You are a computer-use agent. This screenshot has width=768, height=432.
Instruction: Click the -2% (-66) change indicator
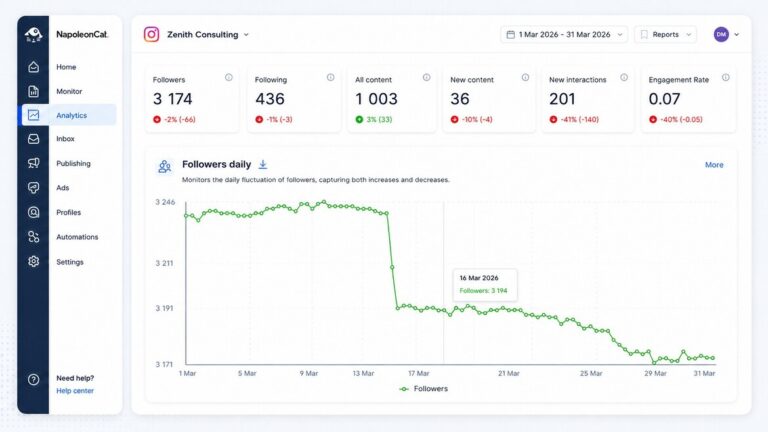174,120
